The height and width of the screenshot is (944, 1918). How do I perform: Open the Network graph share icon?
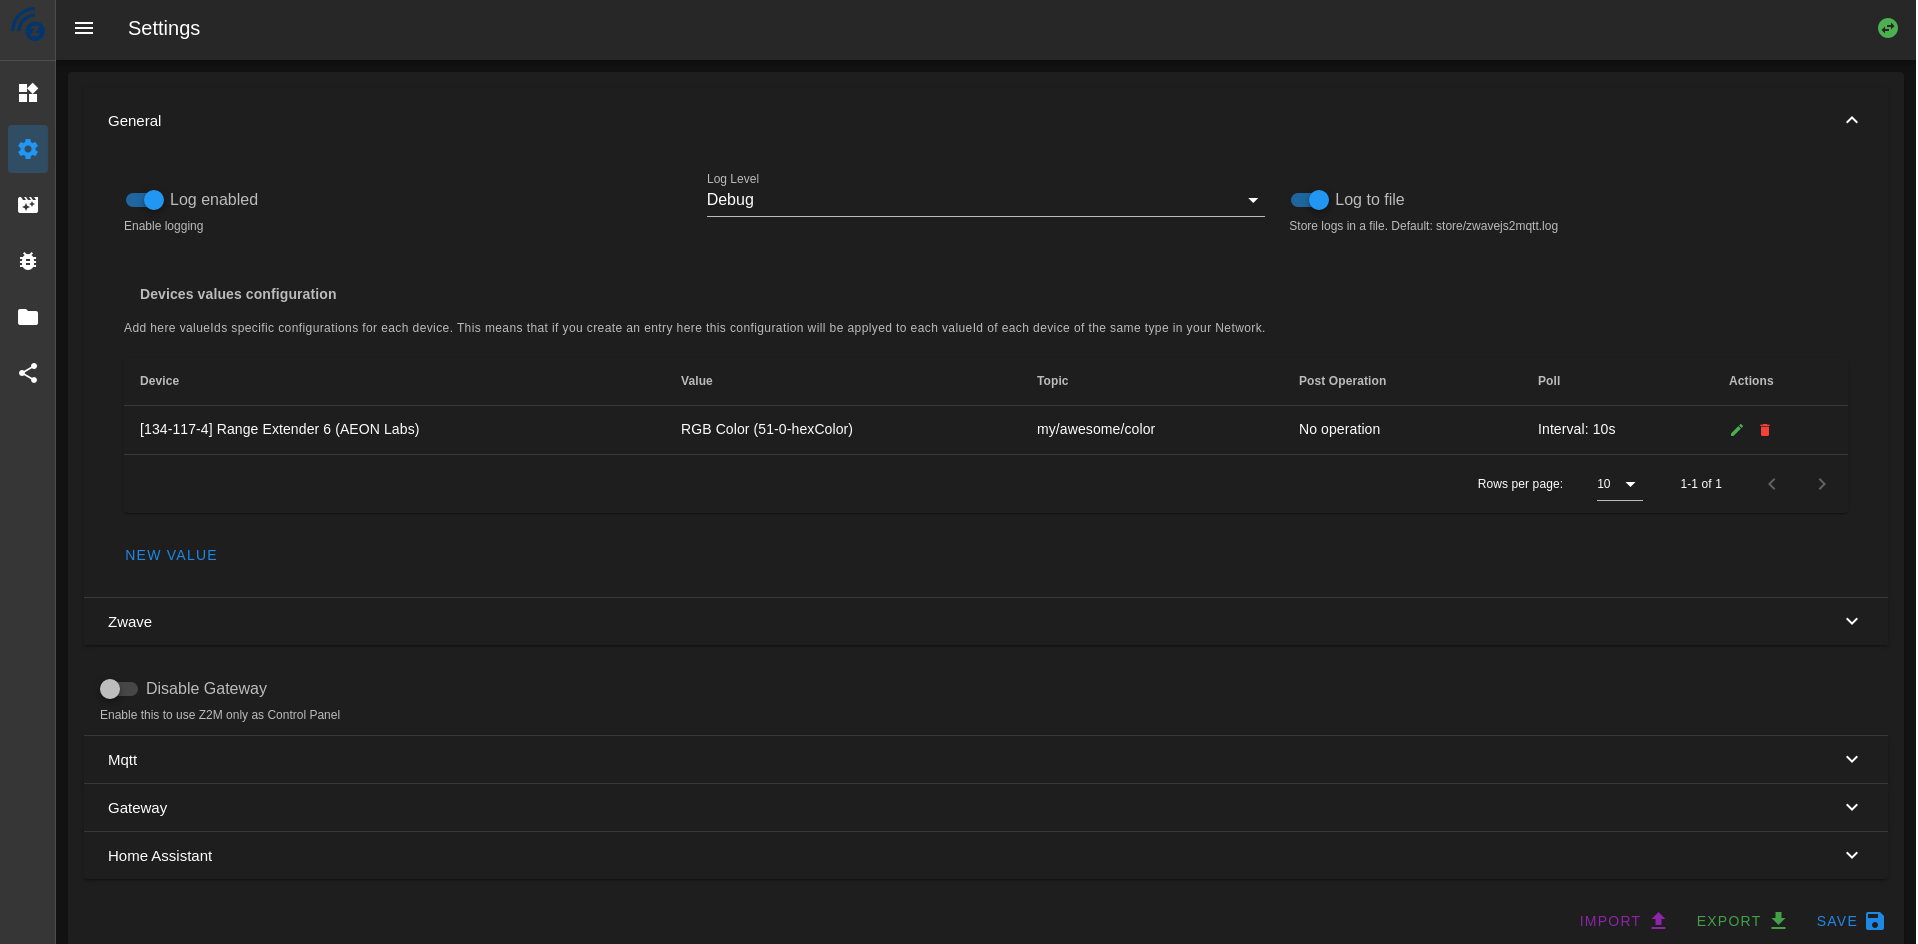[x=28, y=373]
